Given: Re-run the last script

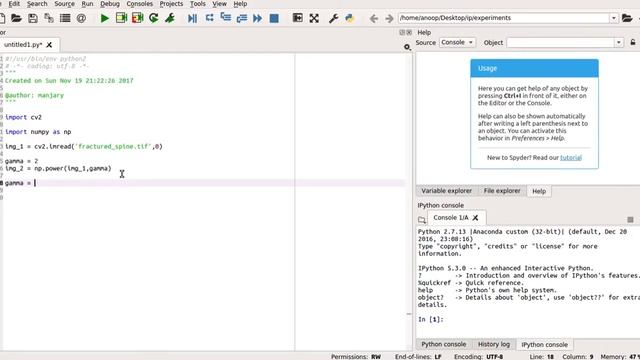Looking at the screenshot, I should tap(153, 18).
